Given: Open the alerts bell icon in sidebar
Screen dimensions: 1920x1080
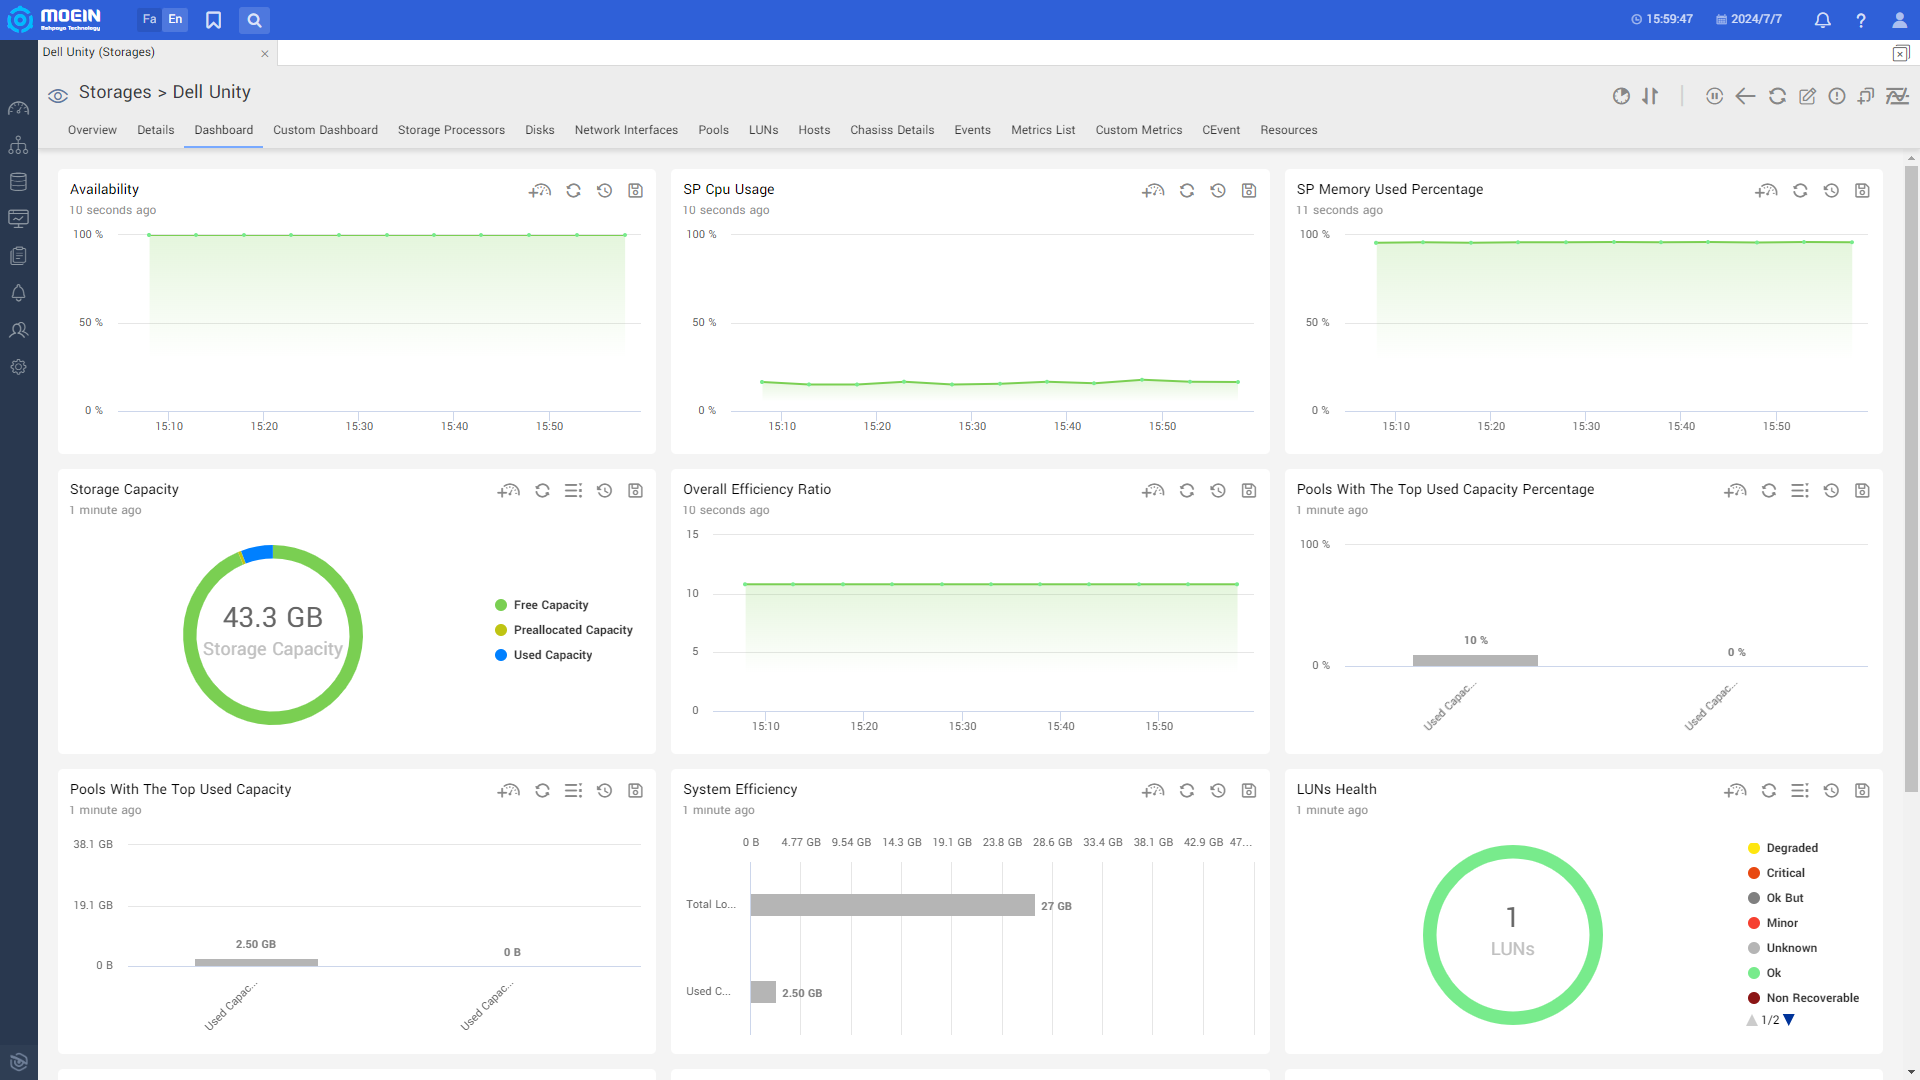Looking at the screenshot, I should point(18,293).
